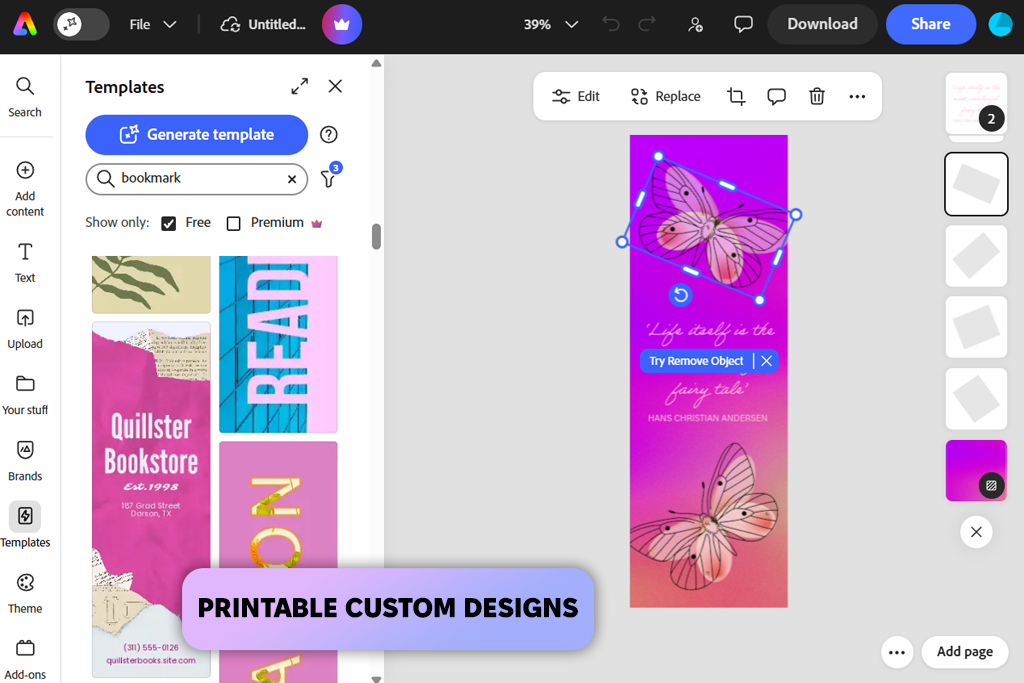
Task: Open the user profile avatar
Action: [1000, 24]
